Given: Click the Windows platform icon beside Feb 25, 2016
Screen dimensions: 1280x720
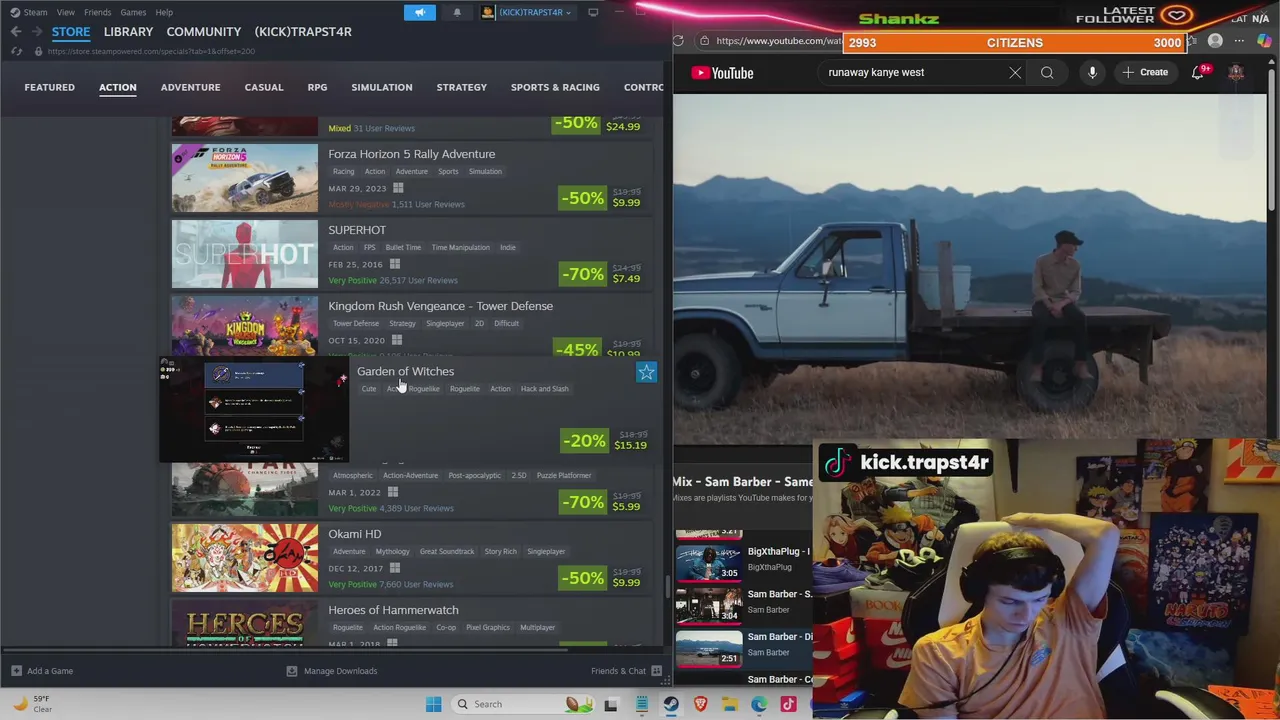Looking at the screenshot, I should click(x=394, y=264).
